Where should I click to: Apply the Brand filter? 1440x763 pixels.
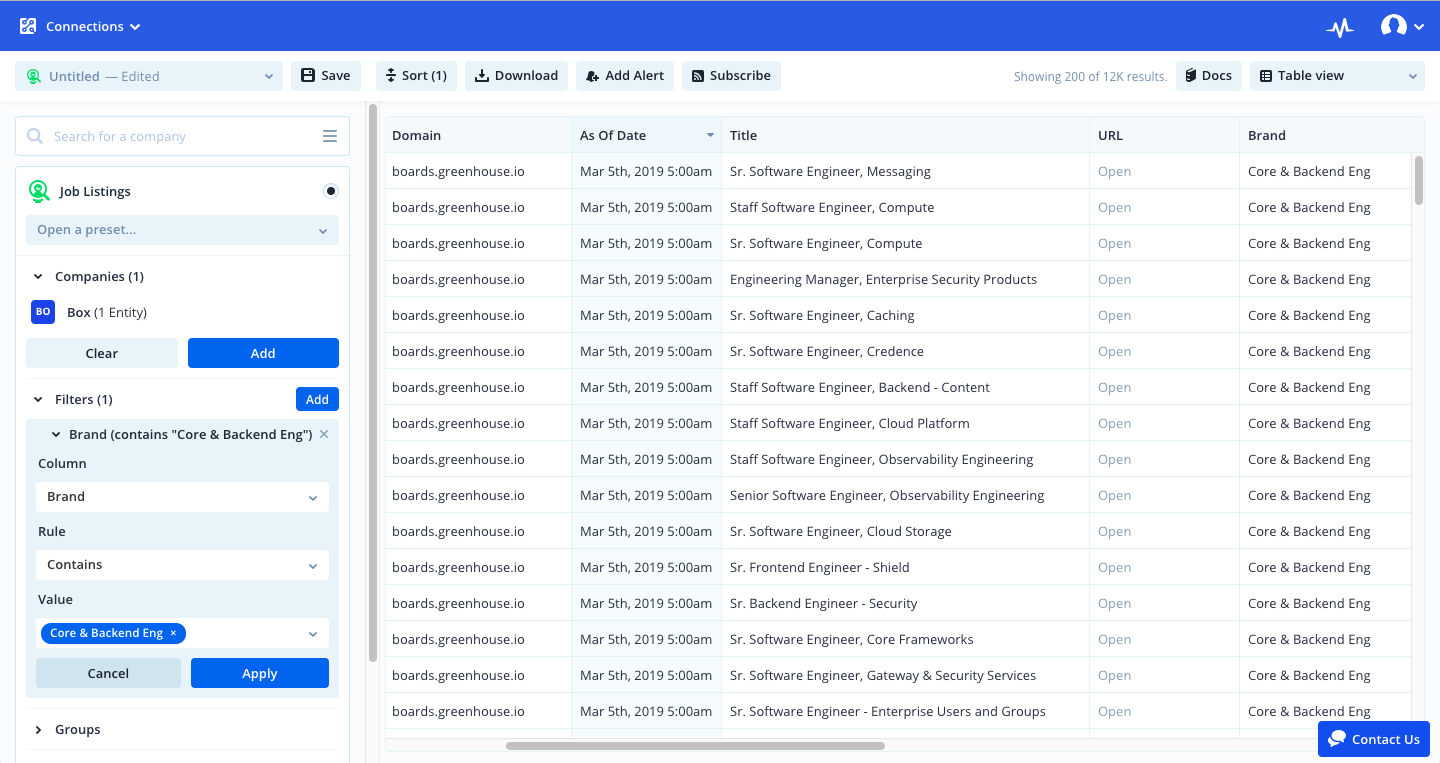point(259,672)
